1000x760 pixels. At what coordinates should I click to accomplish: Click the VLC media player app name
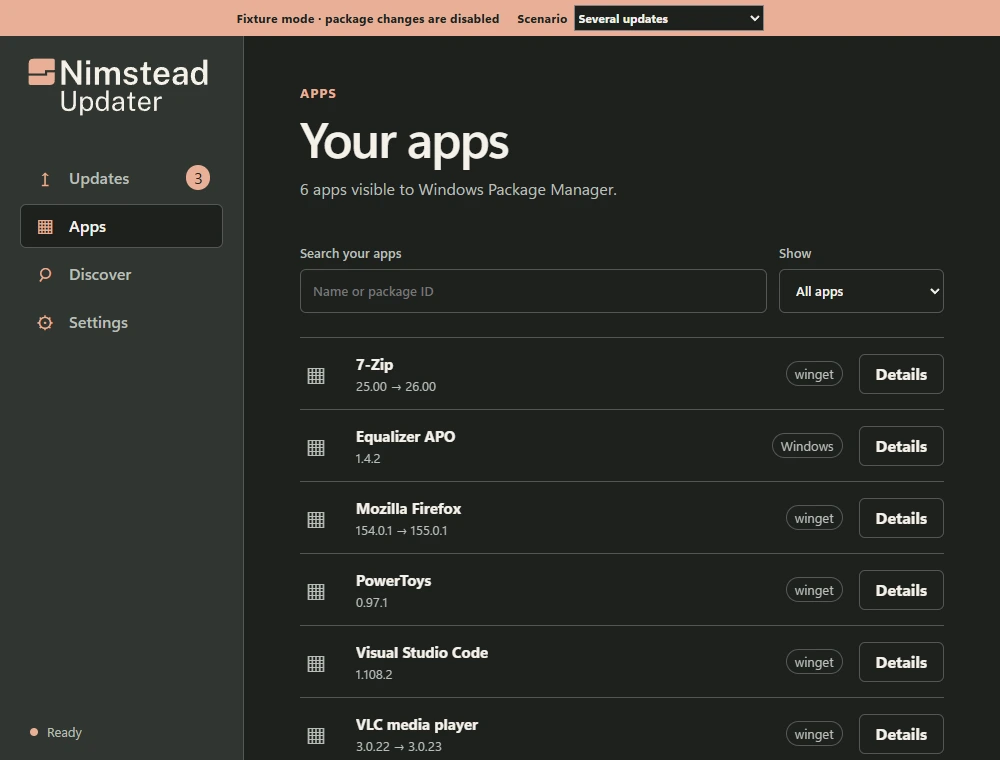coord(417,725)
